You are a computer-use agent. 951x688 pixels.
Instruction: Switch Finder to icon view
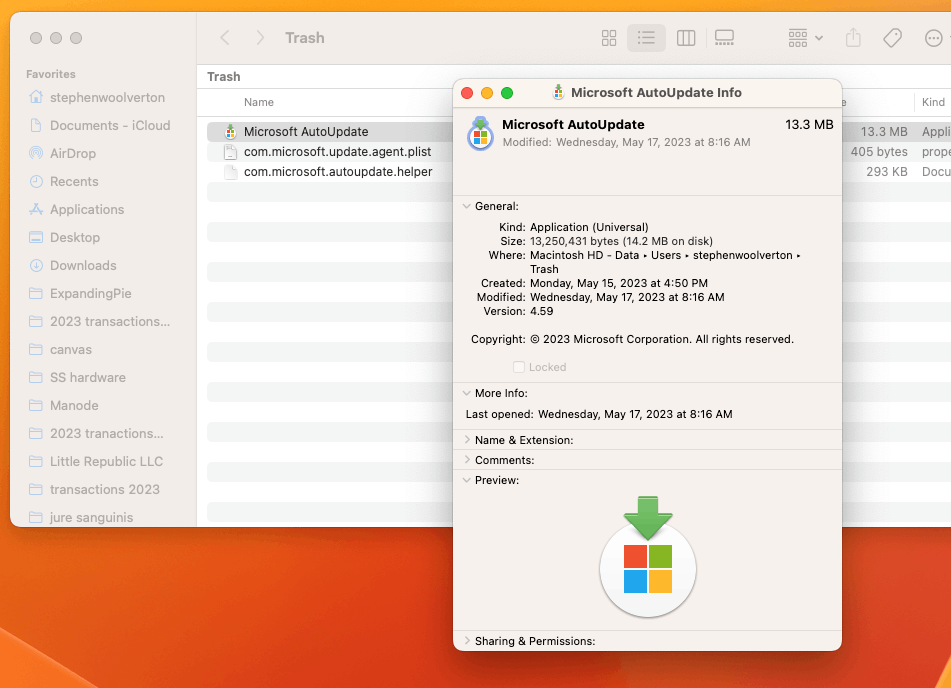click(609, 38)
